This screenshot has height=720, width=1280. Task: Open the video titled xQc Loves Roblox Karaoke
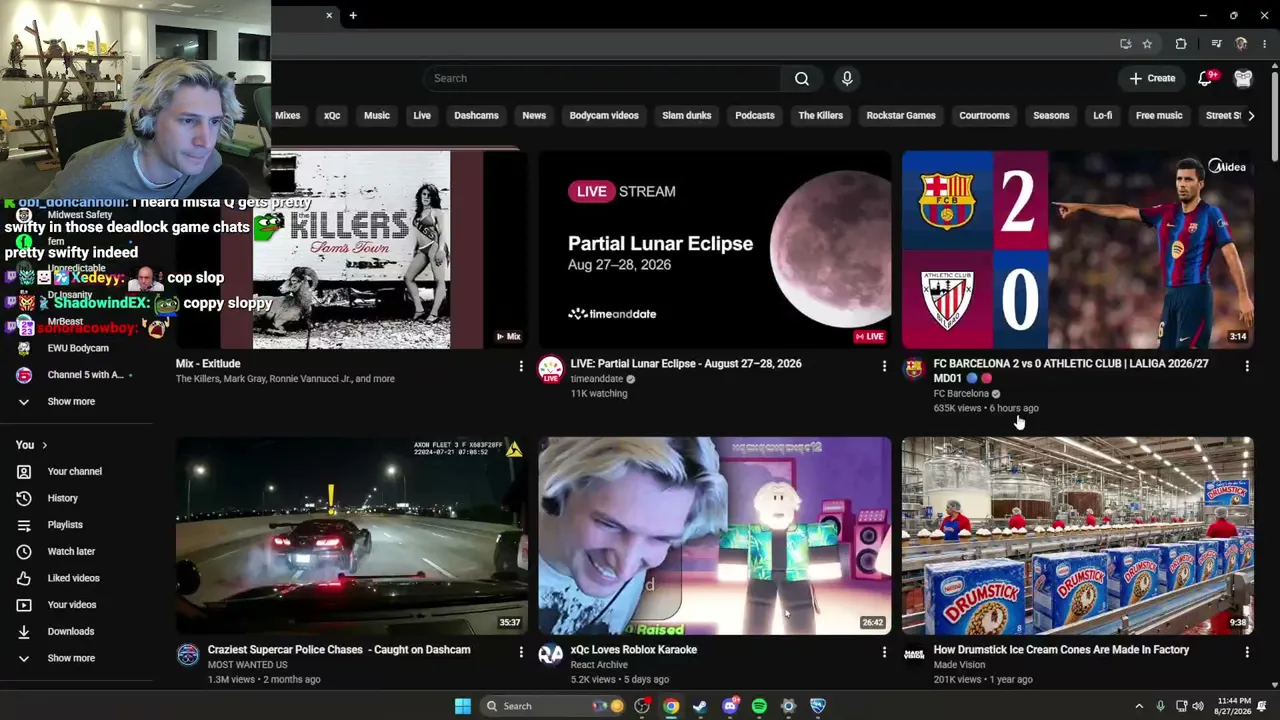633,650
